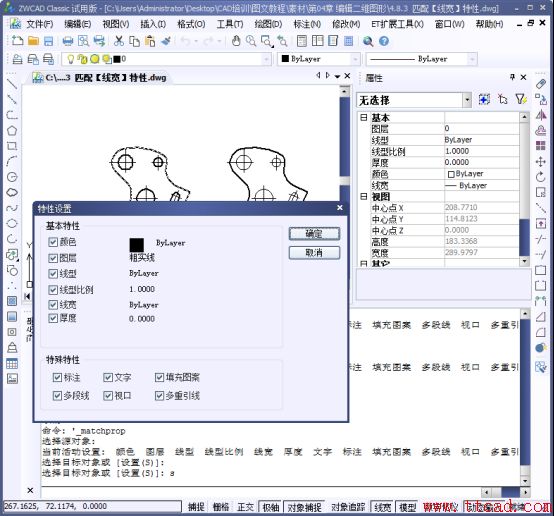Click the black color swatch in dialog
Image resolution: width=554 pixels, height=516 pixels.
click(137, 245)
